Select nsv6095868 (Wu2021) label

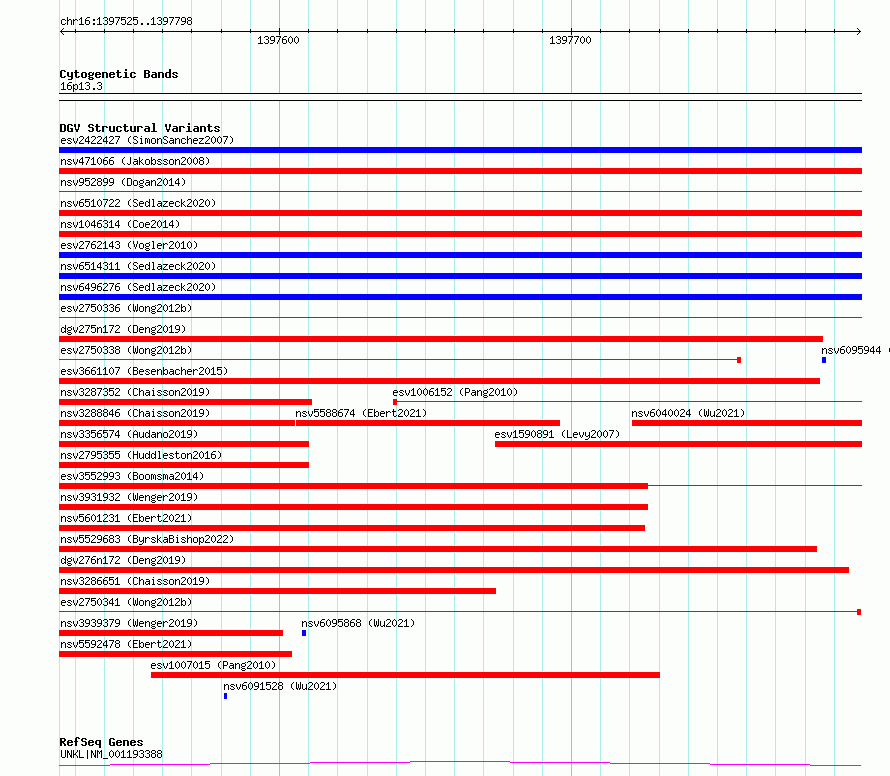point(358,623)
